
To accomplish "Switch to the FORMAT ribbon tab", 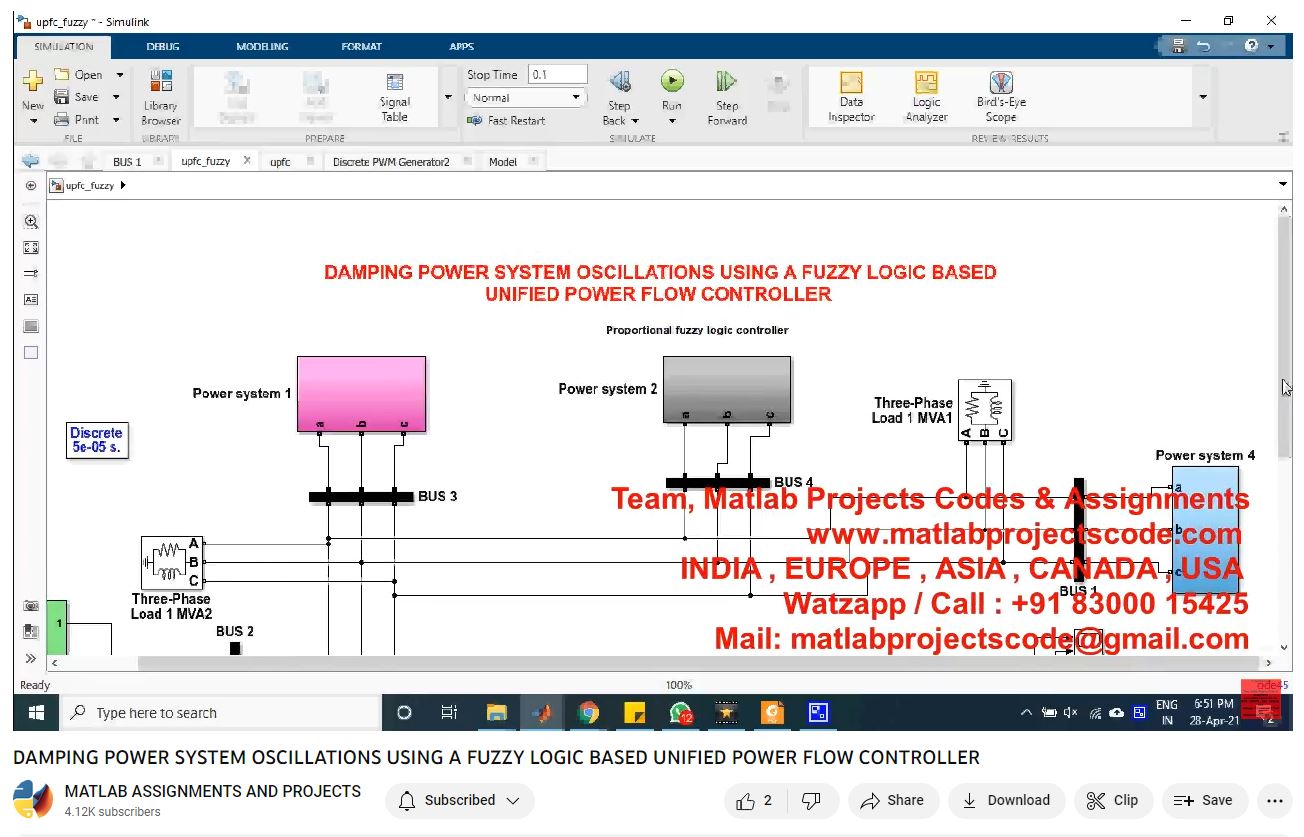I will point(361,46).
